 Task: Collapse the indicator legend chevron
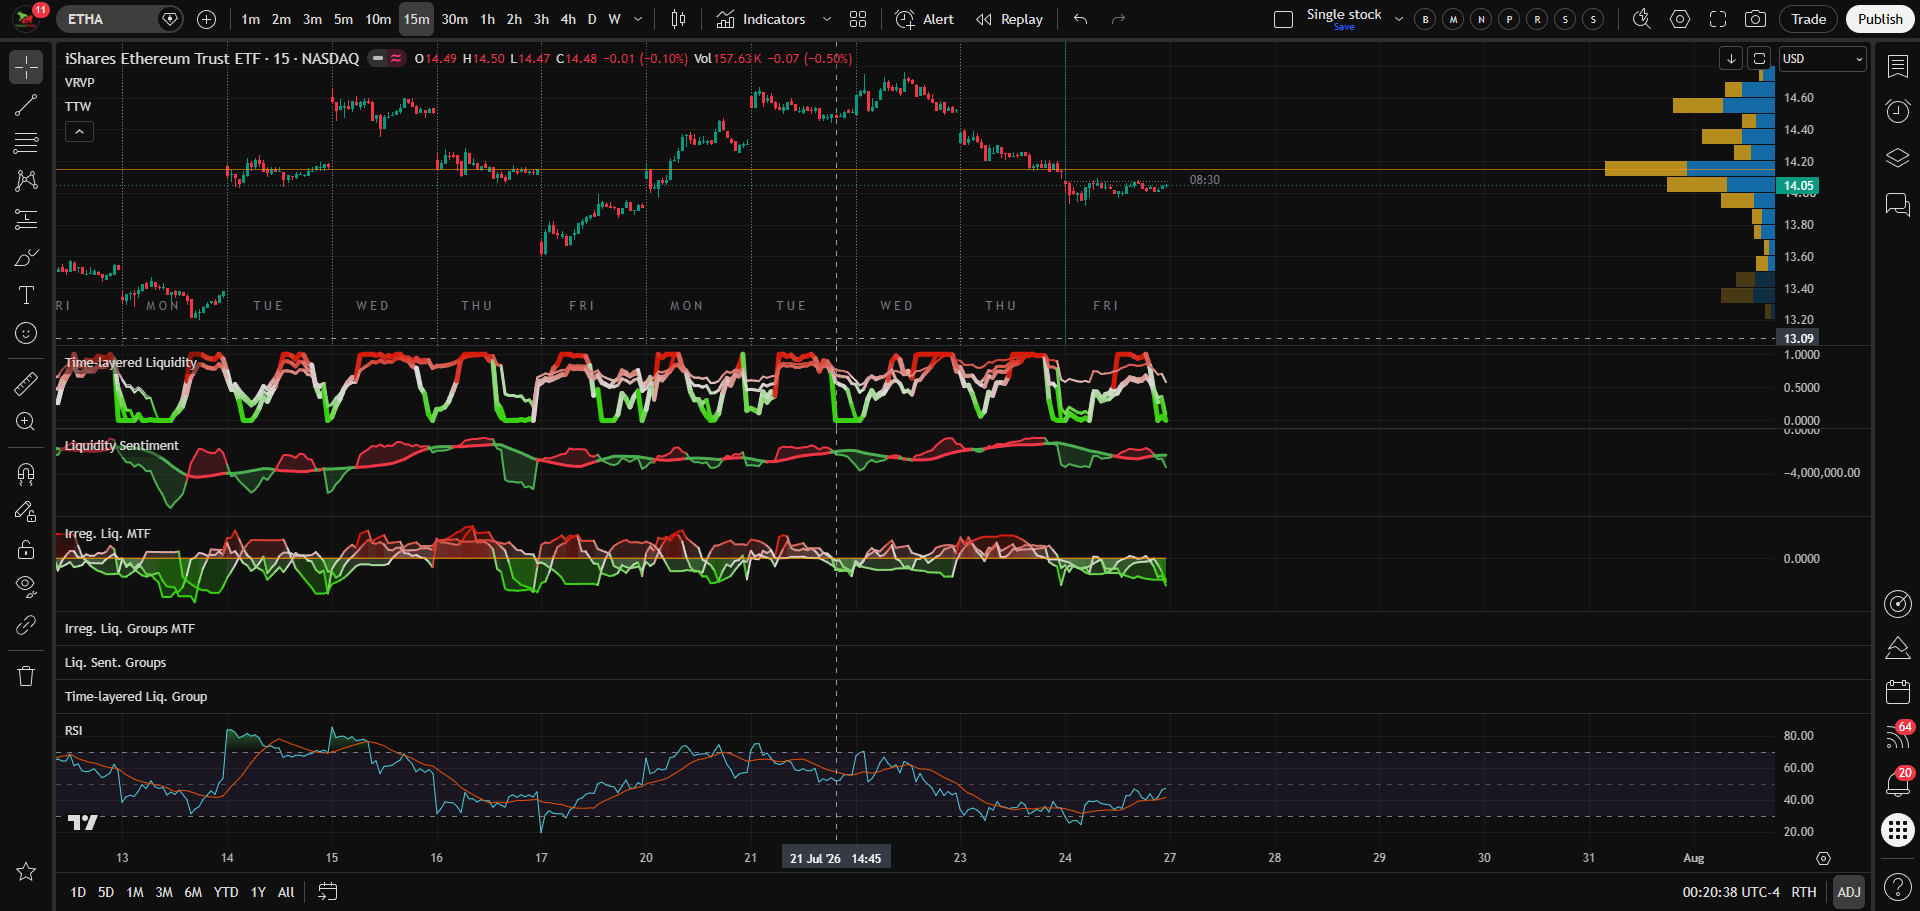(x=79, y=131)
